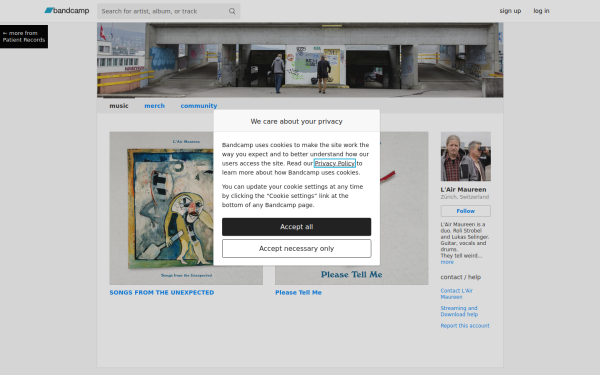Click Accept necessary only button
The image size is (600, 375).
297,249
